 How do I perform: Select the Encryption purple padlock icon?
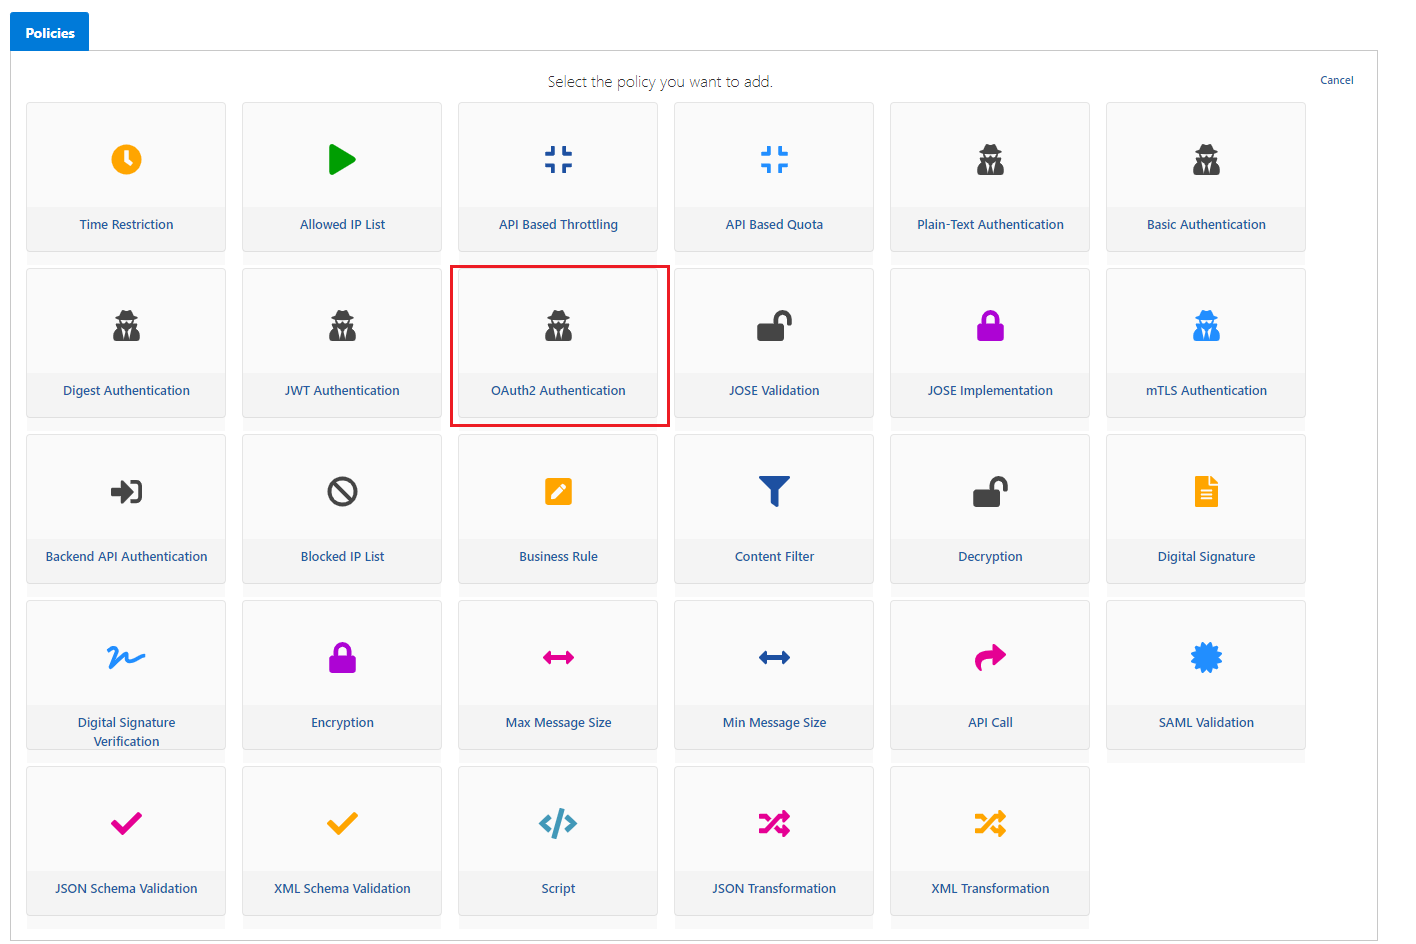click(x=342, y=657)
